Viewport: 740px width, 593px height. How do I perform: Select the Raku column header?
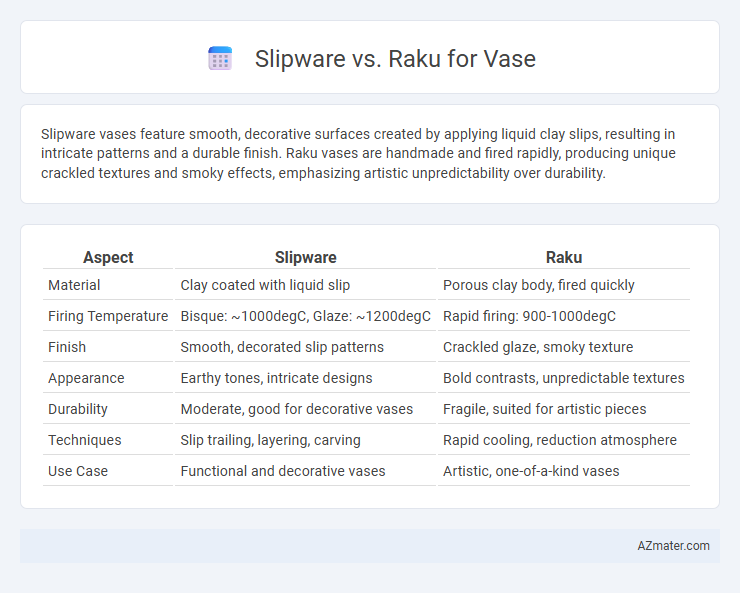pyautogui.click(x=564, y=257)
